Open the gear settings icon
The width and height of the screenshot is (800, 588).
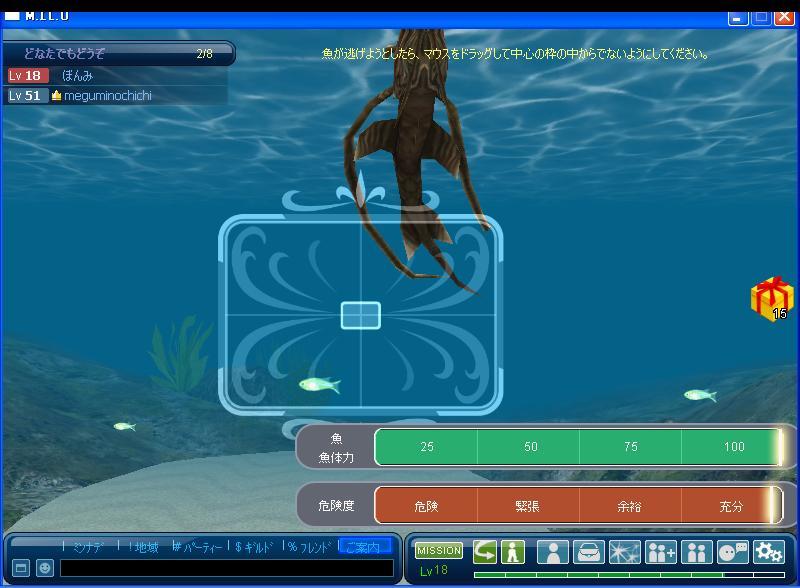coord(768,551)
